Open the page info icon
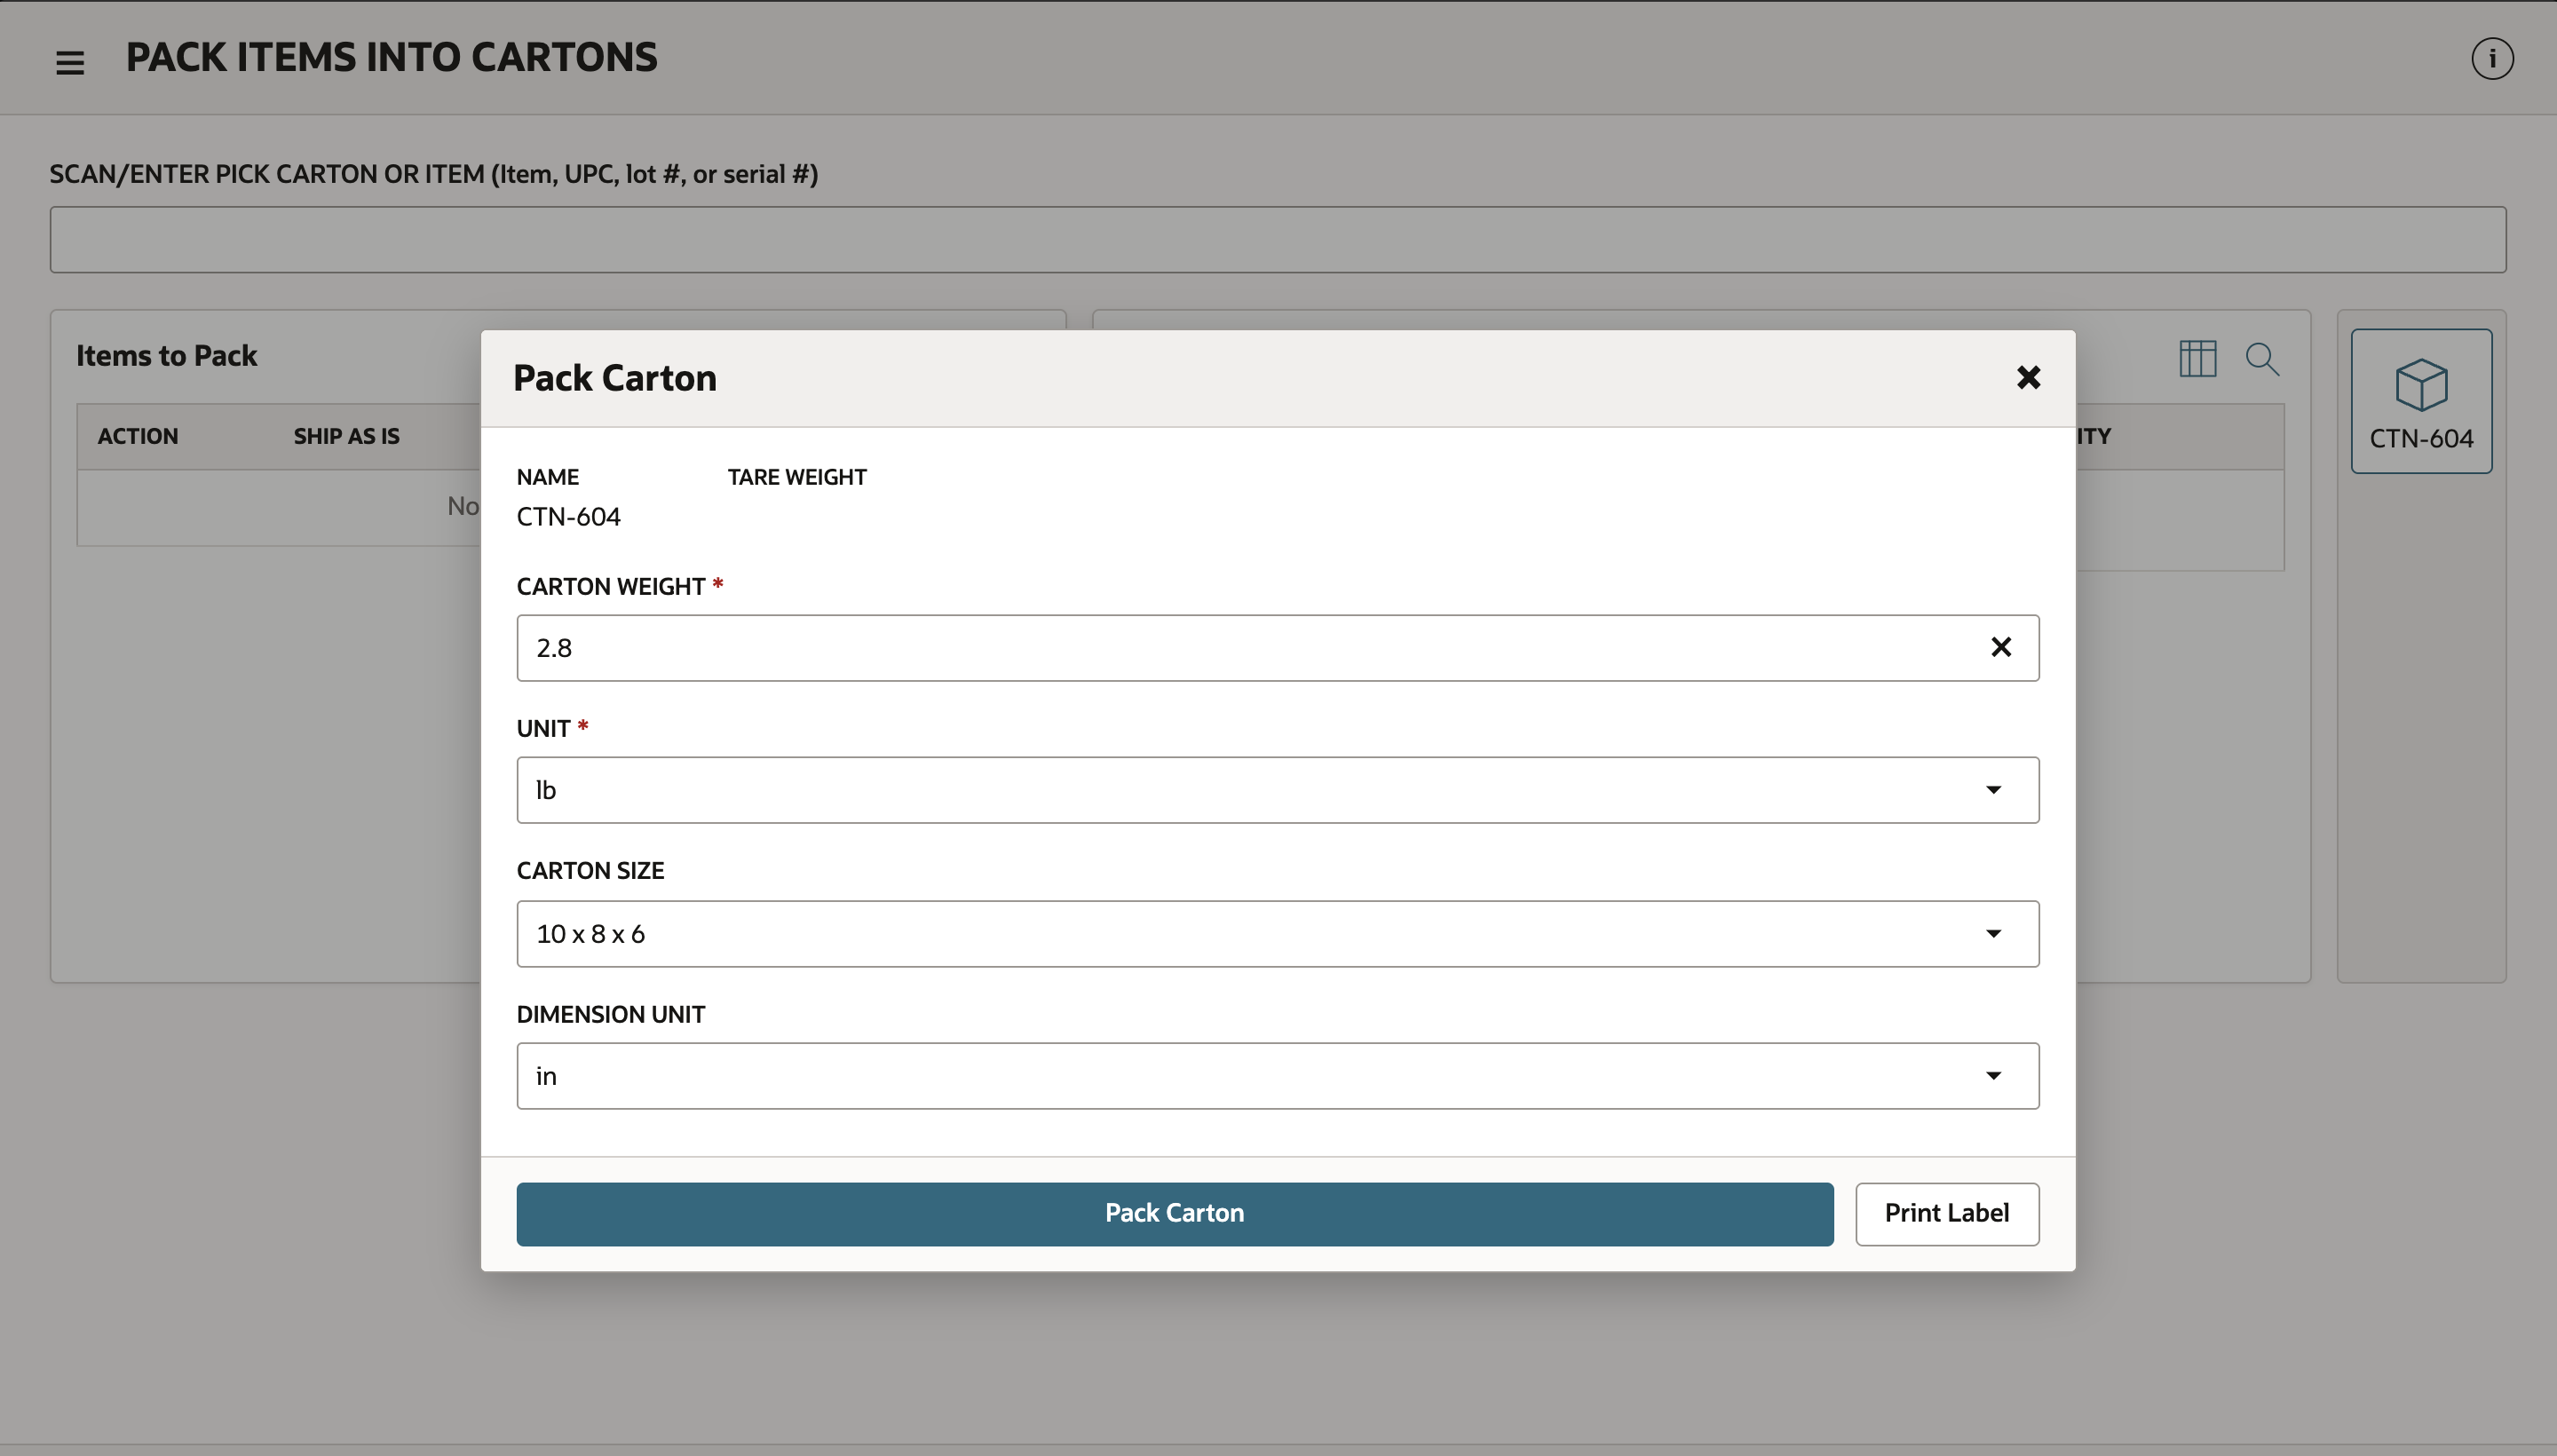Image resolution: width=2557 pixels, height=1456 pixels. (x=2492, y=58)
